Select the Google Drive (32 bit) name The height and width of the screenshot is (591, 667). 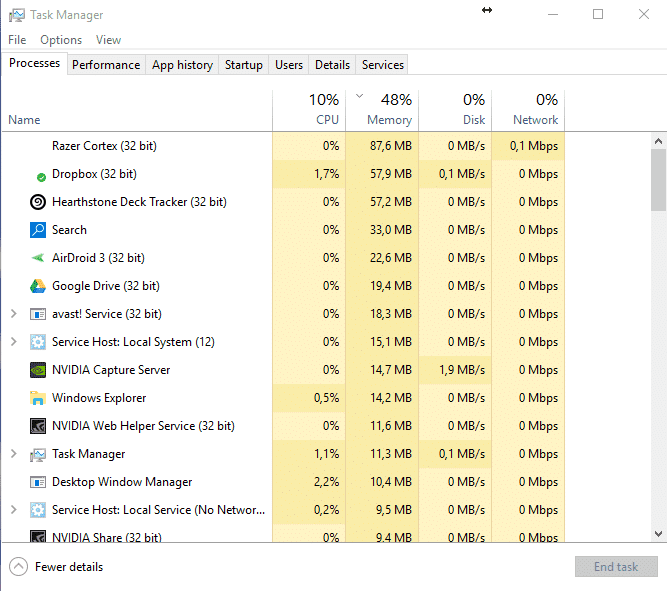point(106,286)
